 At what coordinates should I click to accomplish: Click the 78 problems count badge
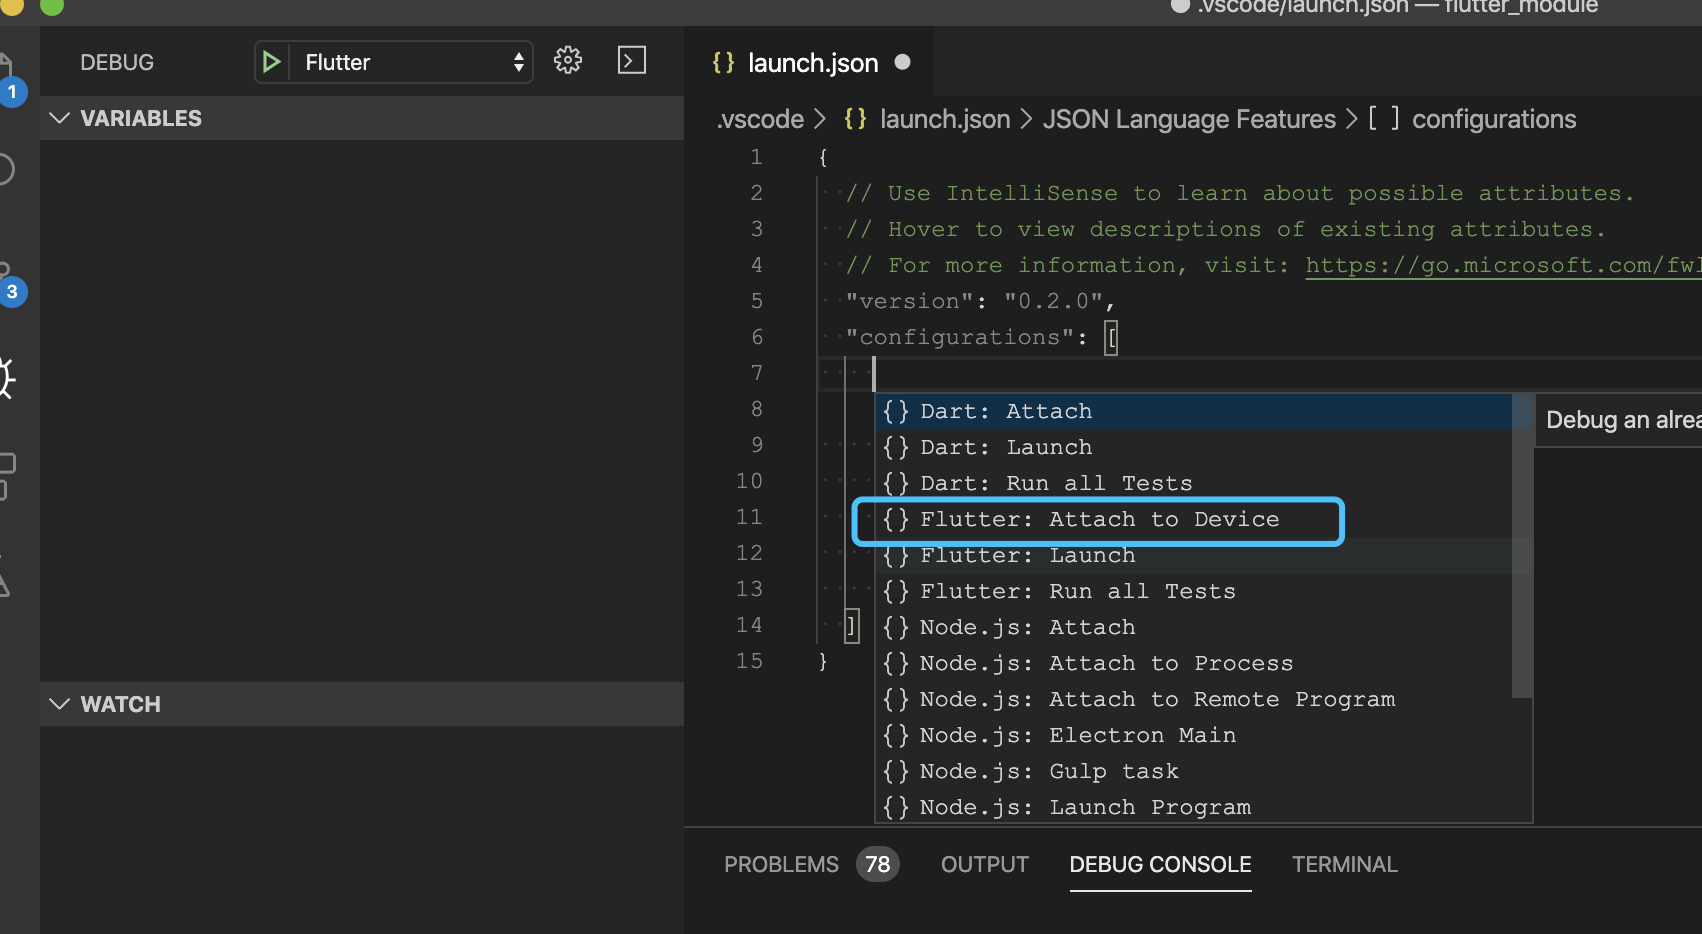pyautogui.click(x=878, y=864)
